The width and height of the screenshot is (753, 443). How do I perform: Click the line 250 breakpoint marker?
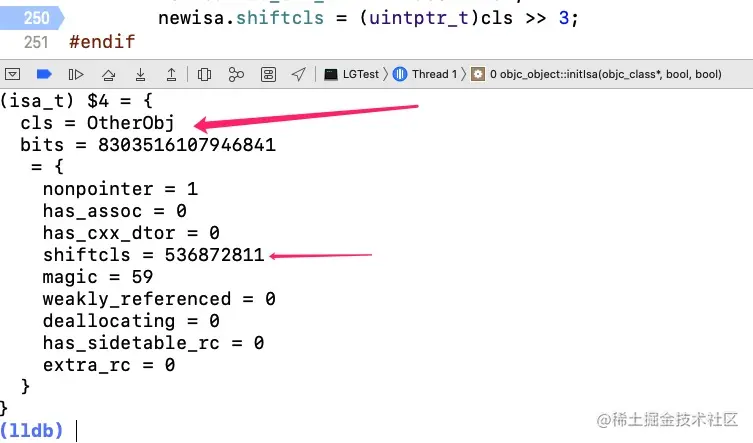[x=32, y=18]
